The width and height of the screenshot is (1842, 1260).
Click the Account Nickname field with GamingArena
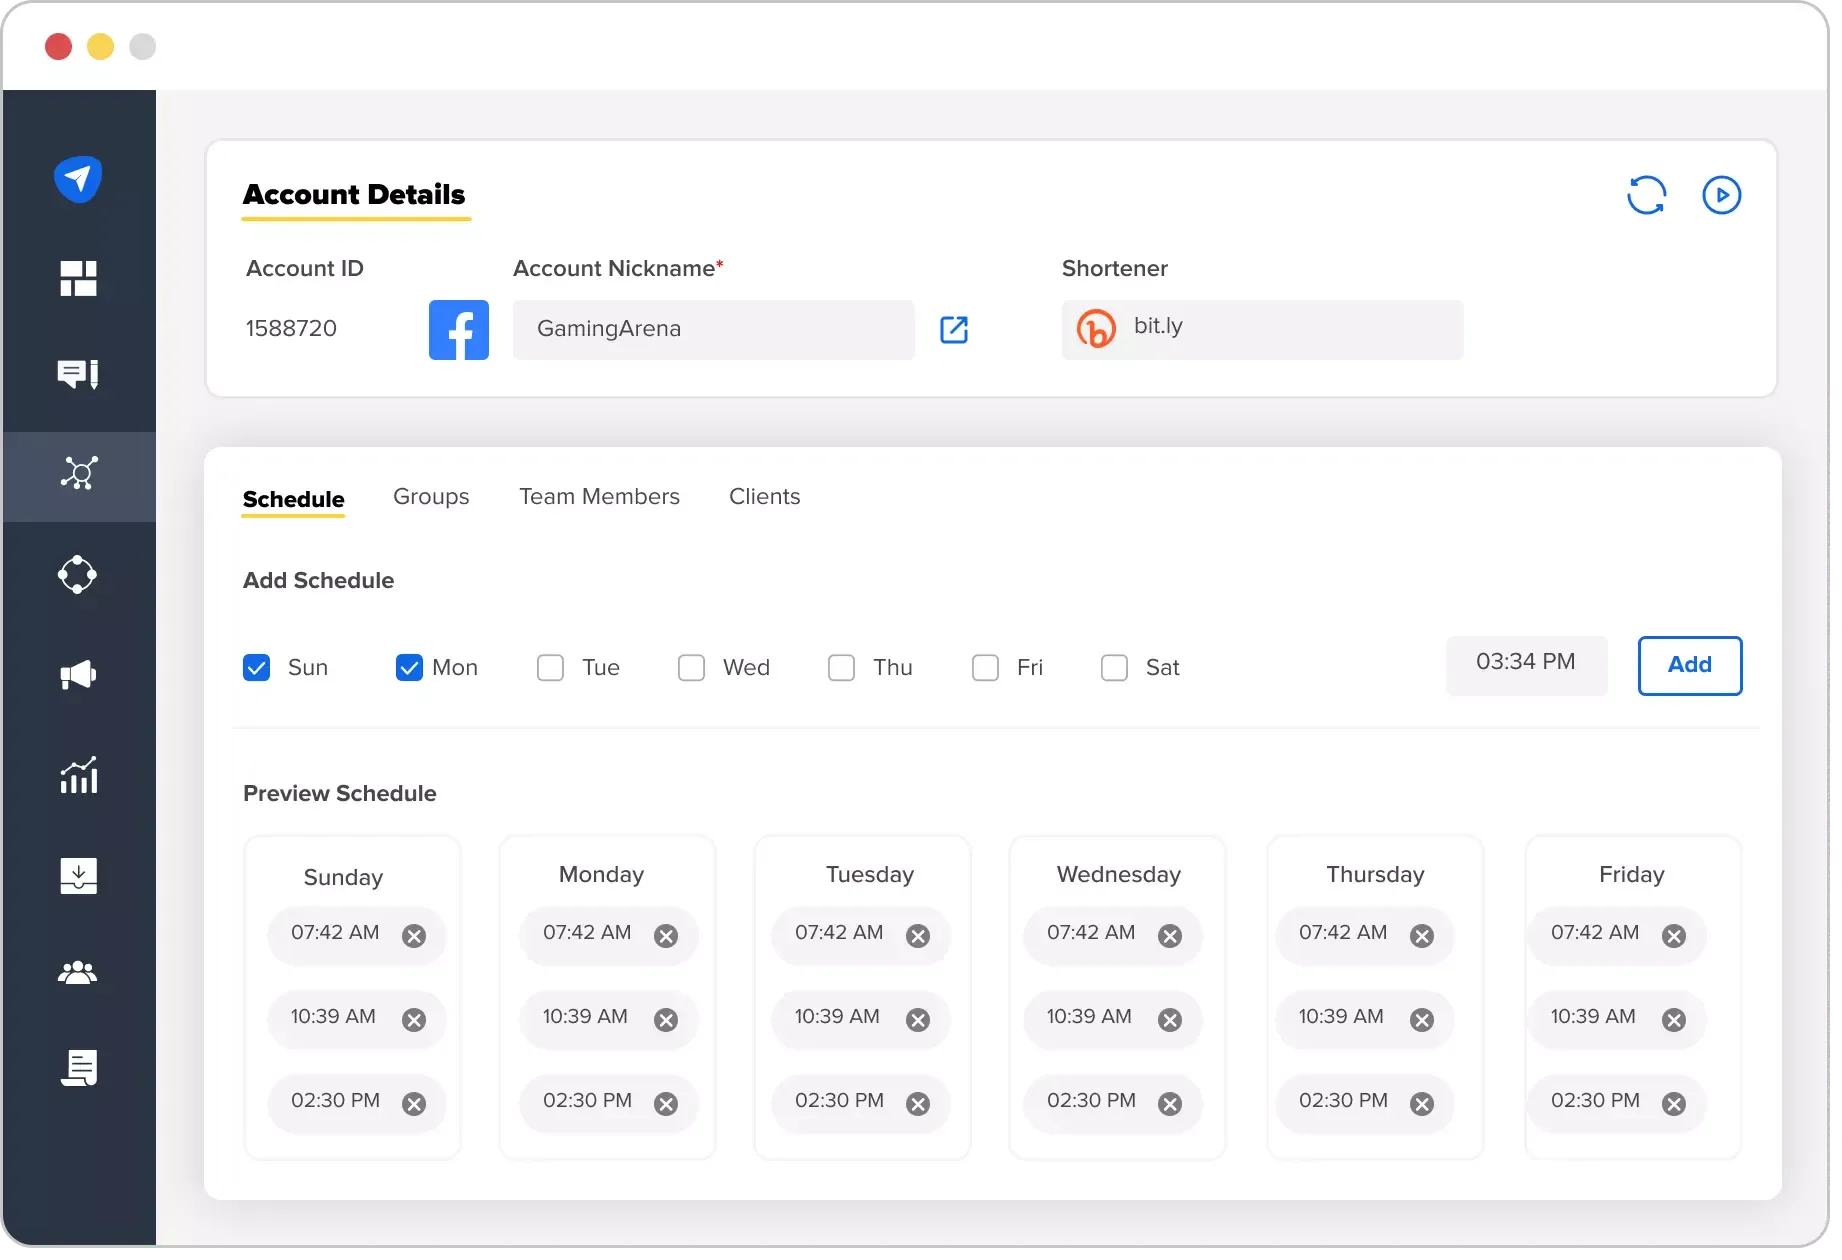point(713,329)
